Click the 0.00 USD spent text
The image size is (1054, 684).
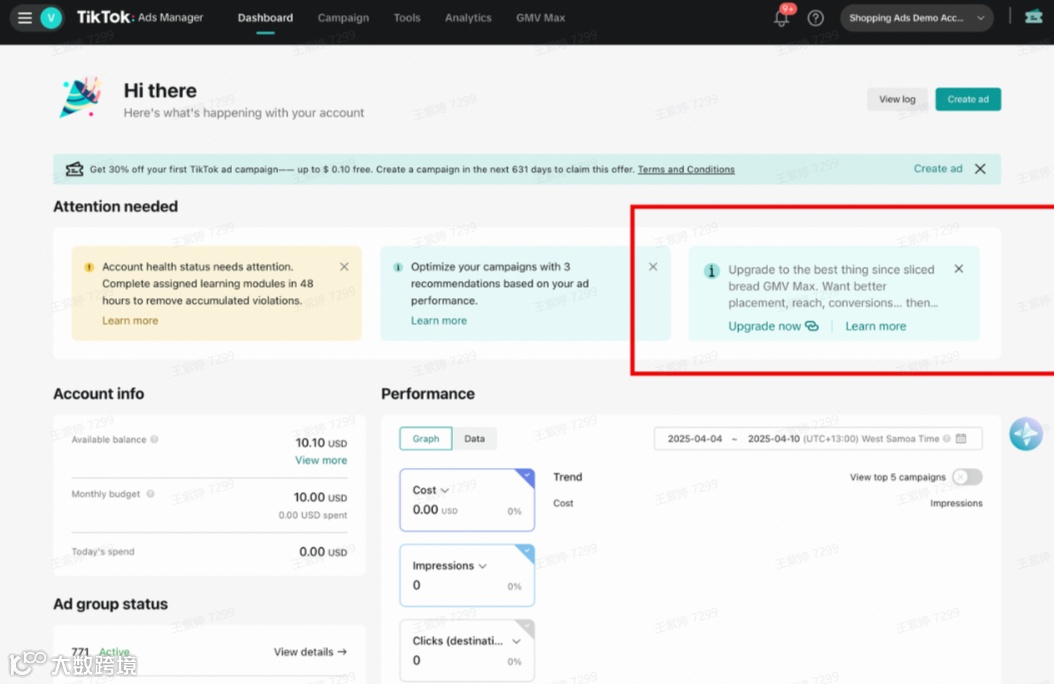pyautogui.click(x=313, y=515)
